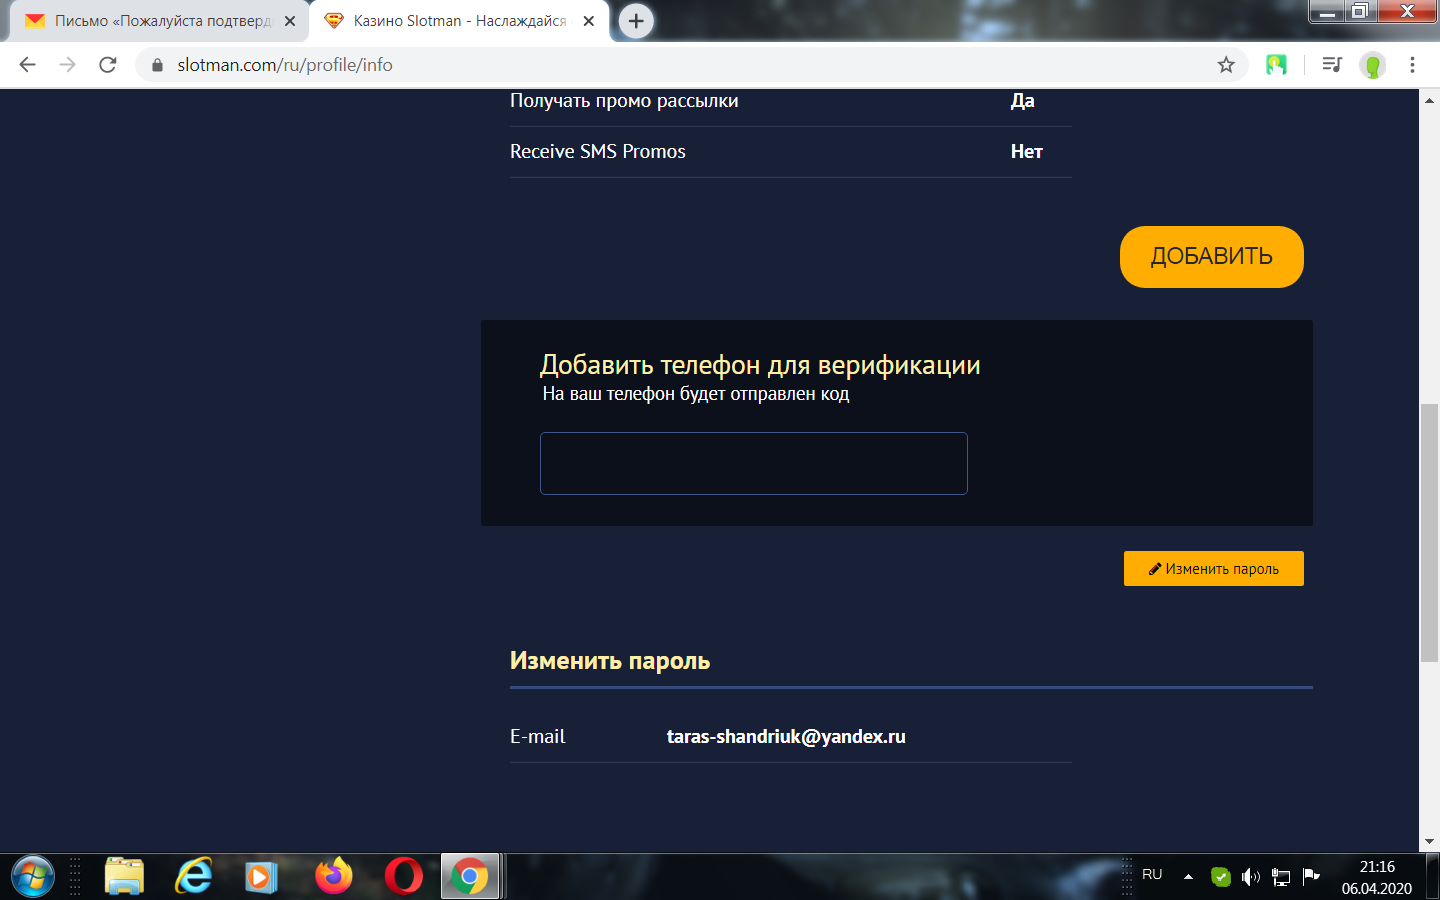Close the Chrome window
Image resolution: width=1440 pixels, height=900 pixels.
pos(1407,11)
